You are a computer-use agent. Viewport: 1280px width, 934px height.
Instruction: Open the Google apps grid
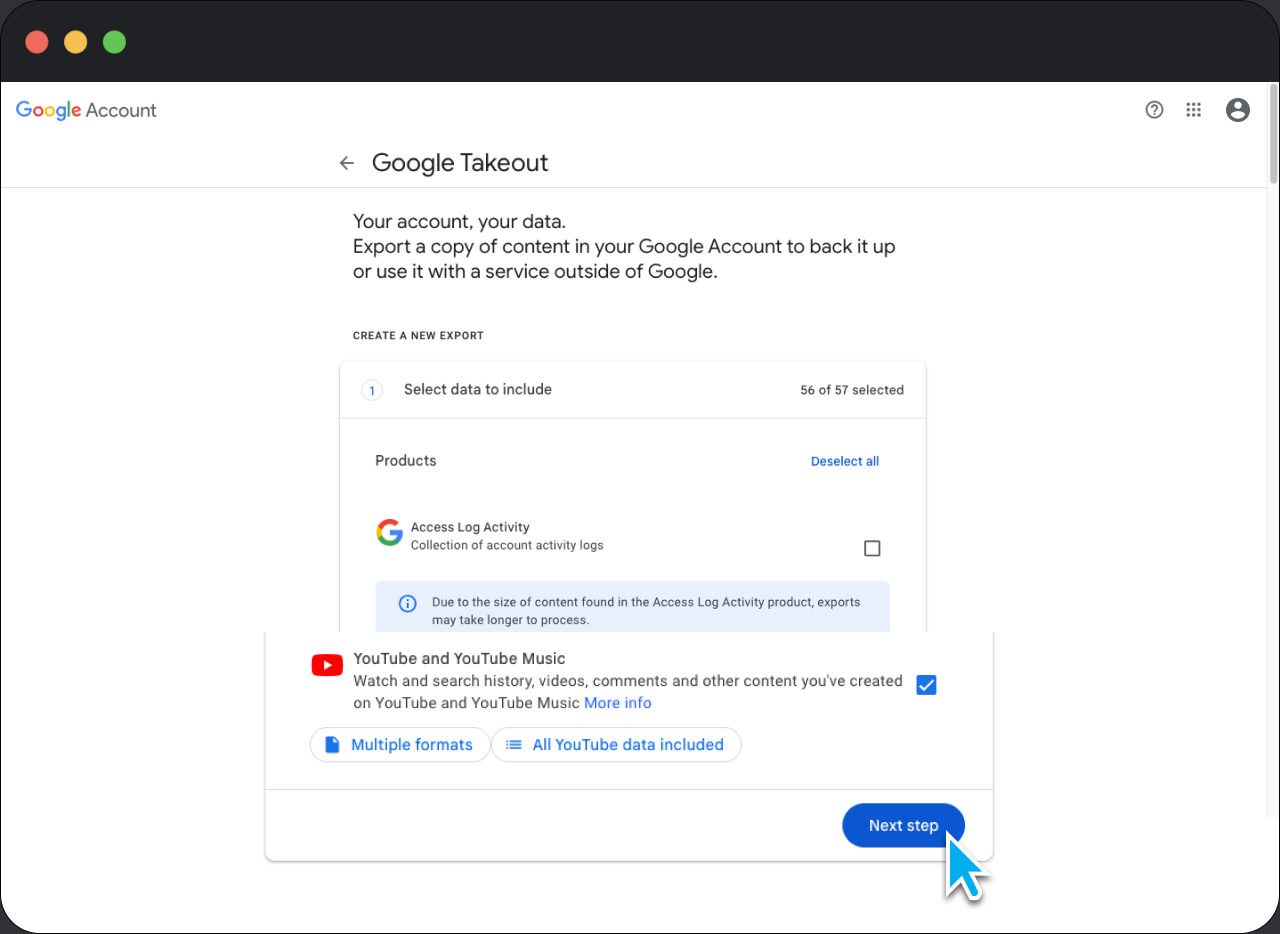pos(1193,110)
